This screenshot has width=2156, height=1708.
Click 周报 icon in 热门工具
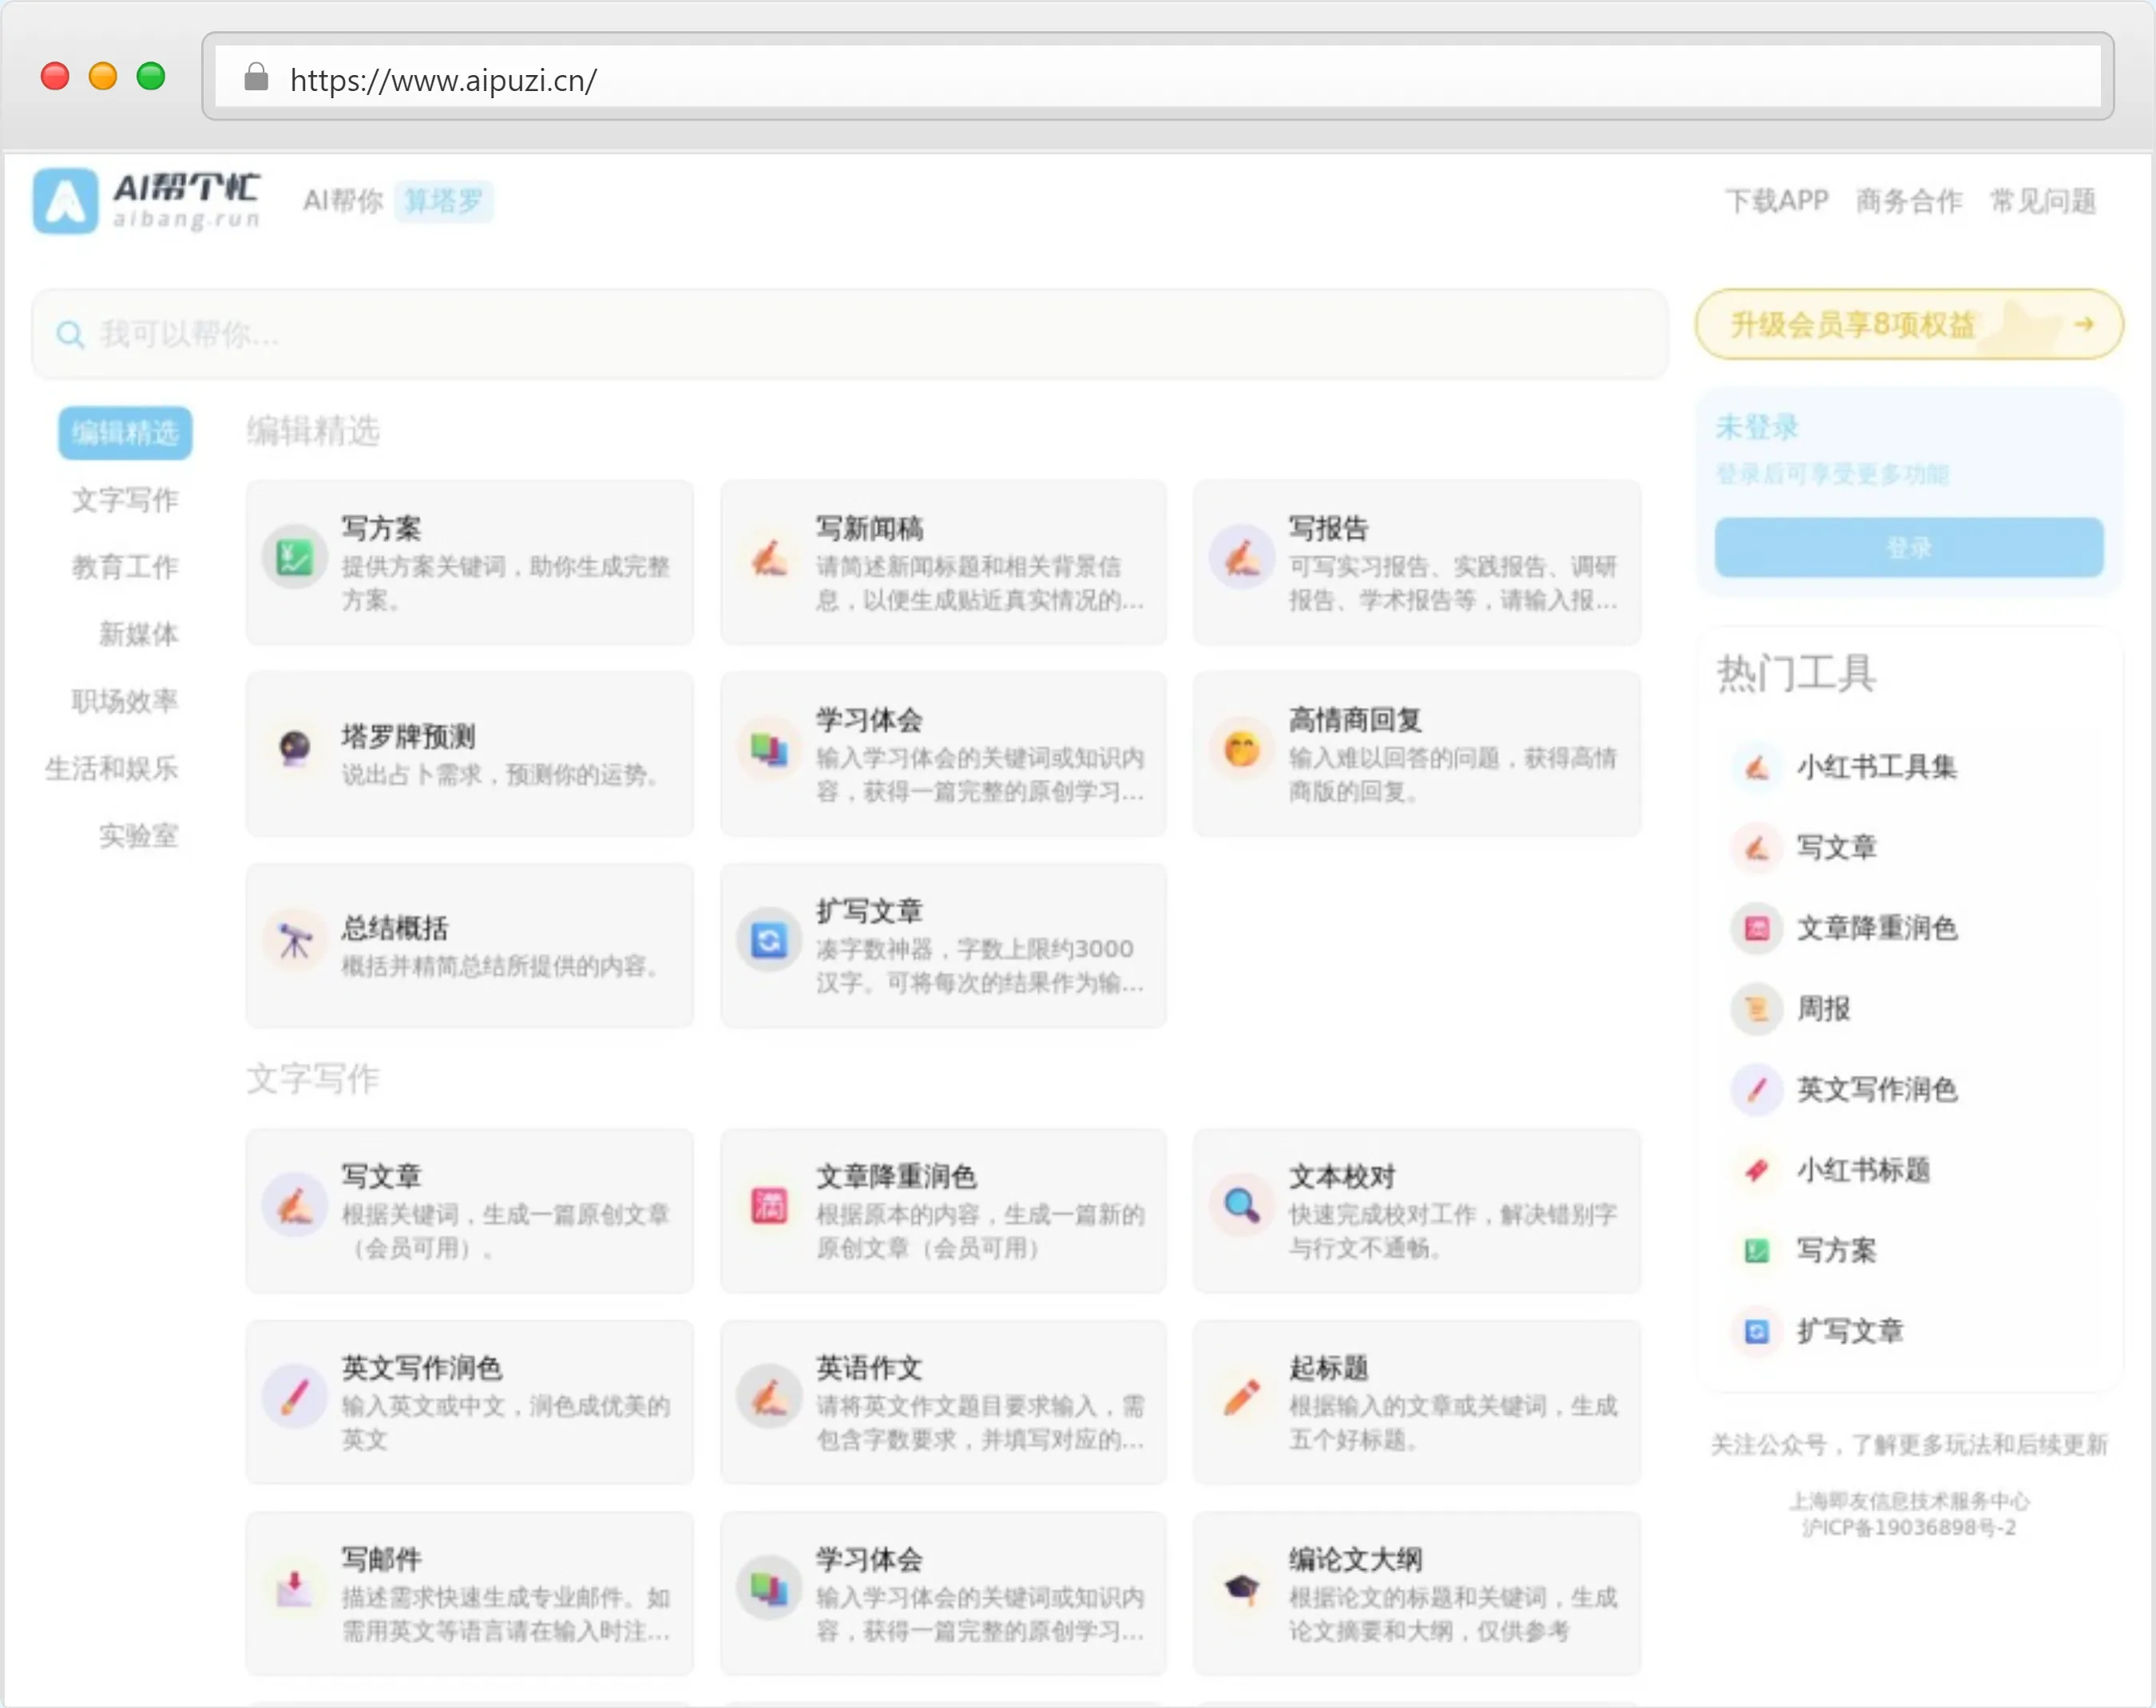(1756, 1009)
